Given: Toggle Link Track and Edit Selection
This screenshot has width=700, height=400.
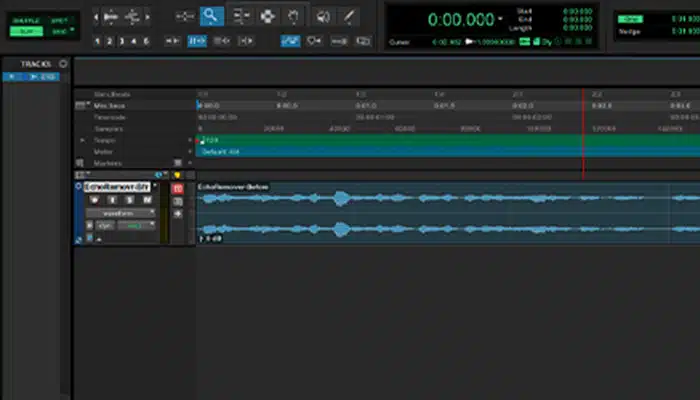Looking at the screenshot, I should coord(221,41).
